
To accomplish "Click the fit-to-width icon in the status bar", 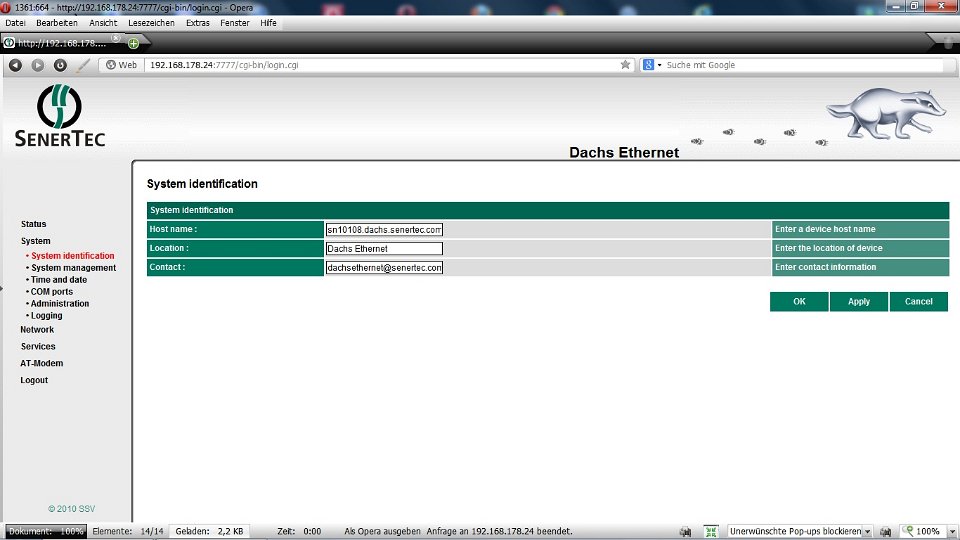I will [x=711, y=532].
